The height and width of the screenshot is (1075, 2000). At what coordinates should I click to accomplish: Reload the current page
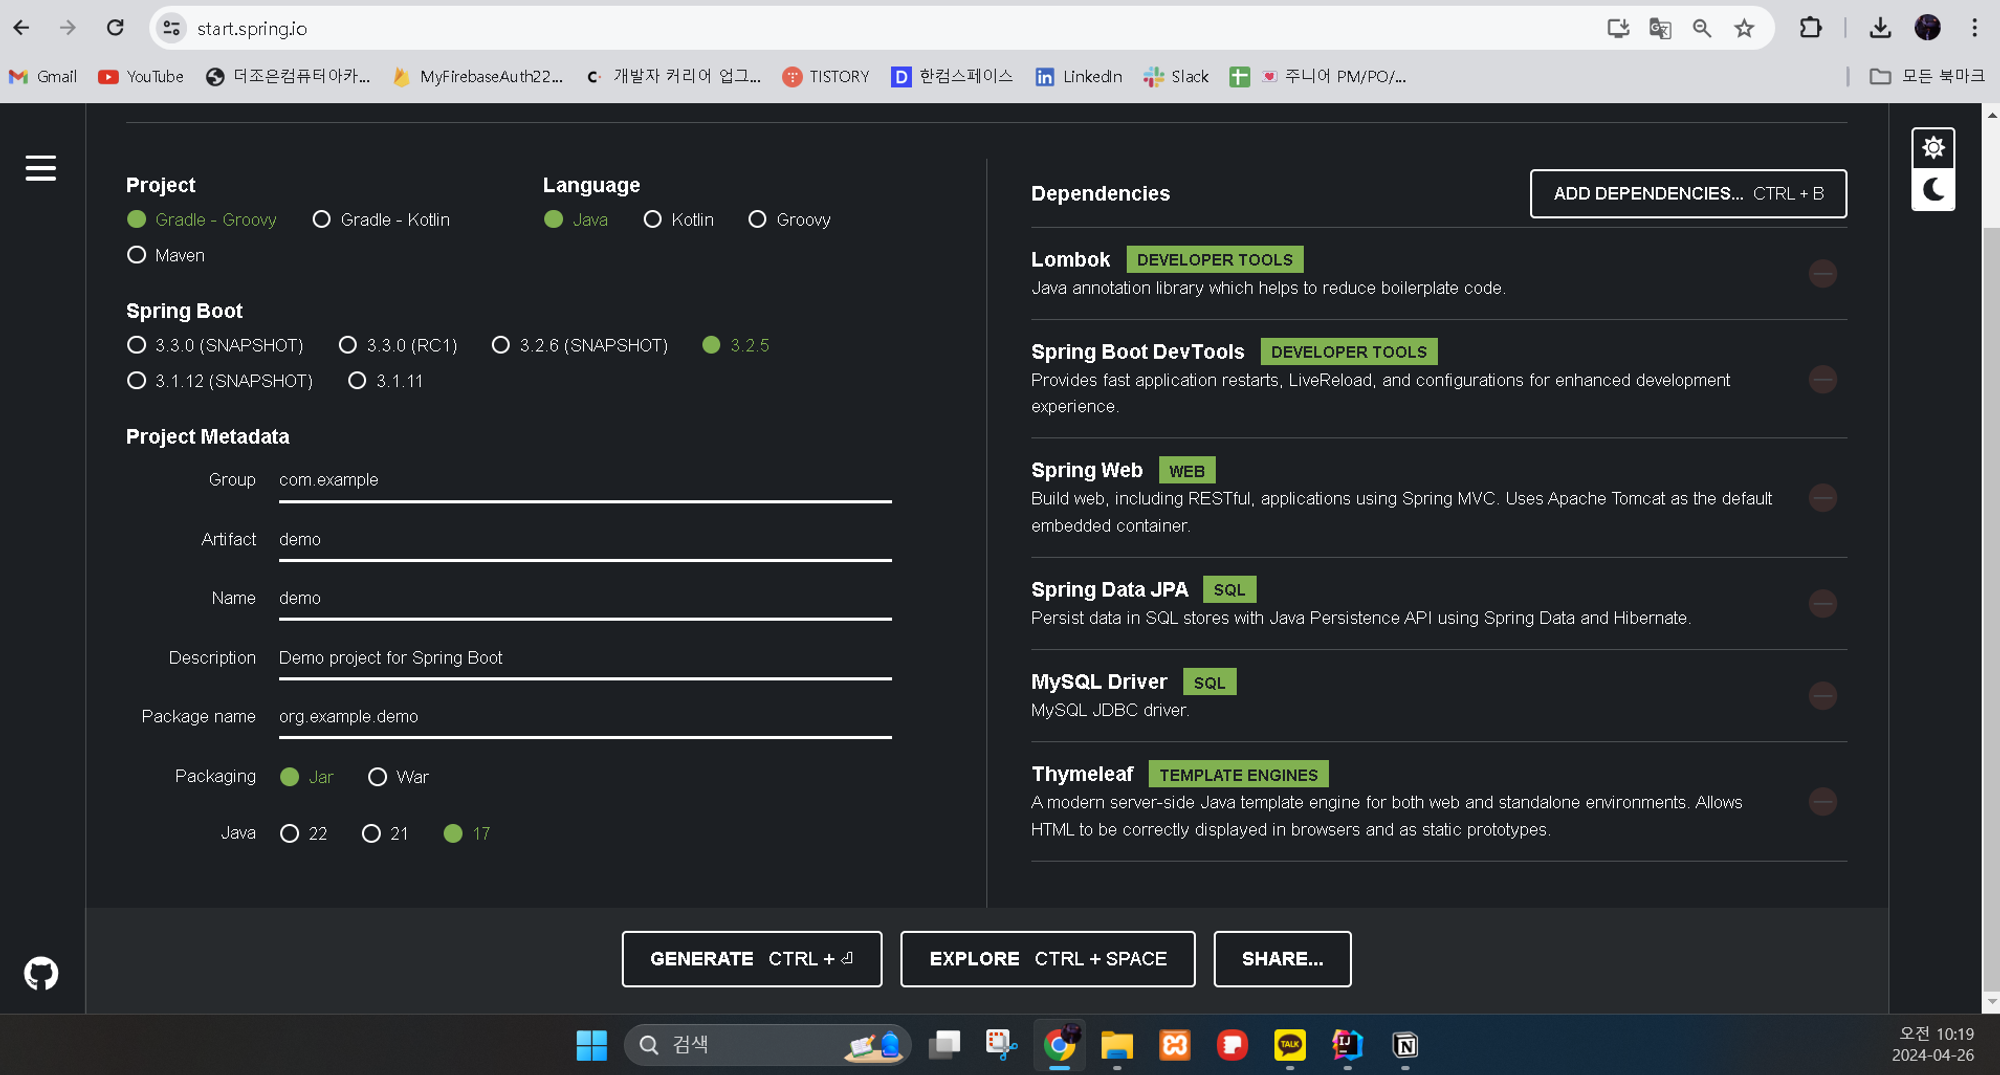click(115, 28)
